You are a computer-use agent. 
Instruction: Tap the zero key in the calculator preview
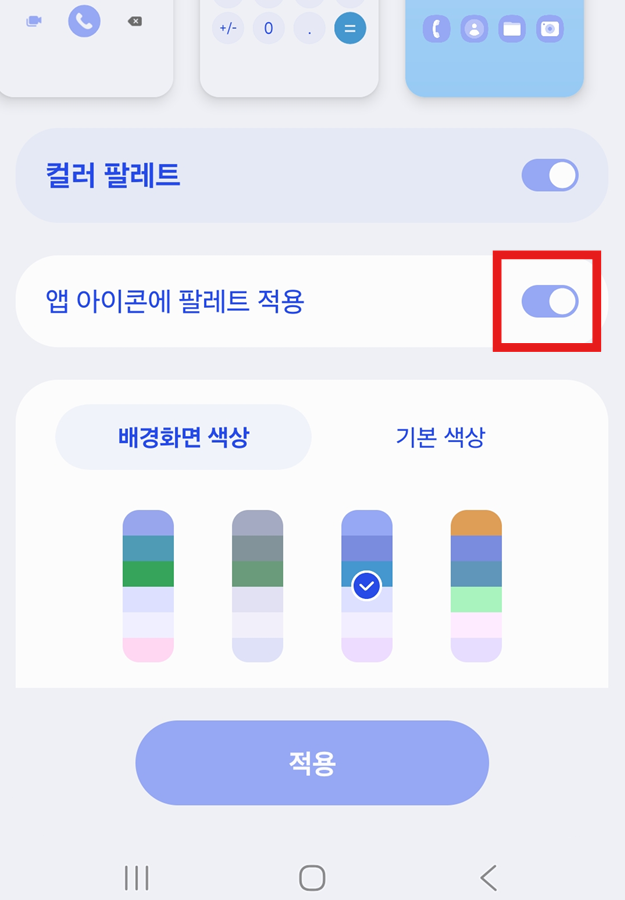[x=269, y=29]
